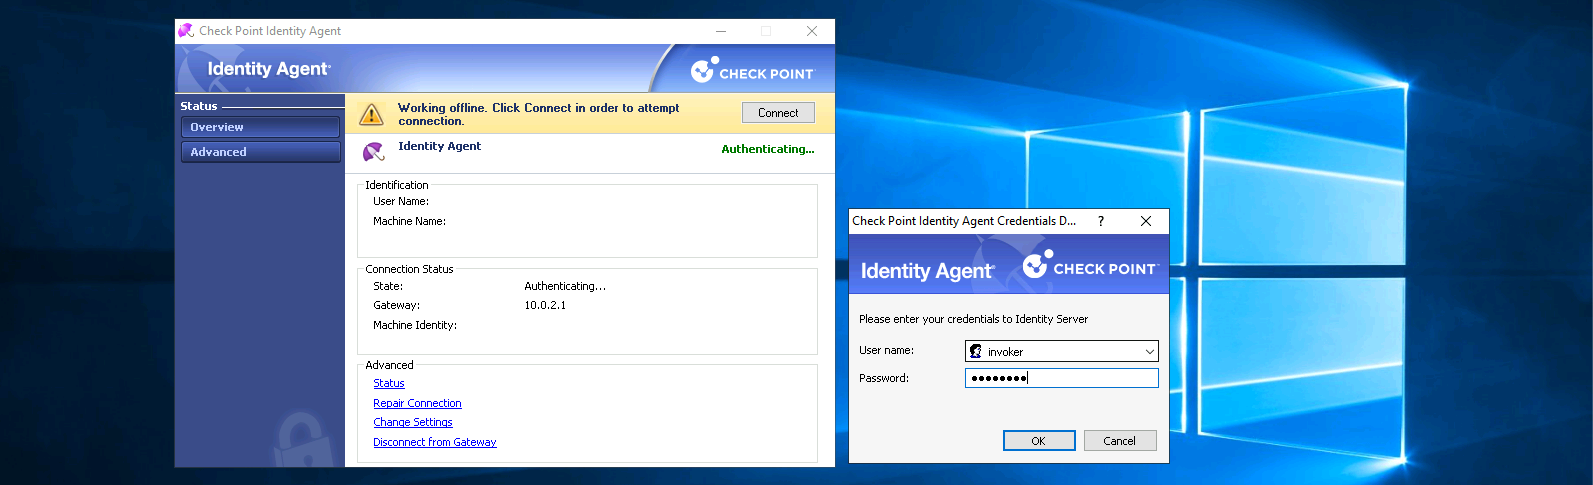
Task: Click the user icon in User name field
Action: pos(976,351)
